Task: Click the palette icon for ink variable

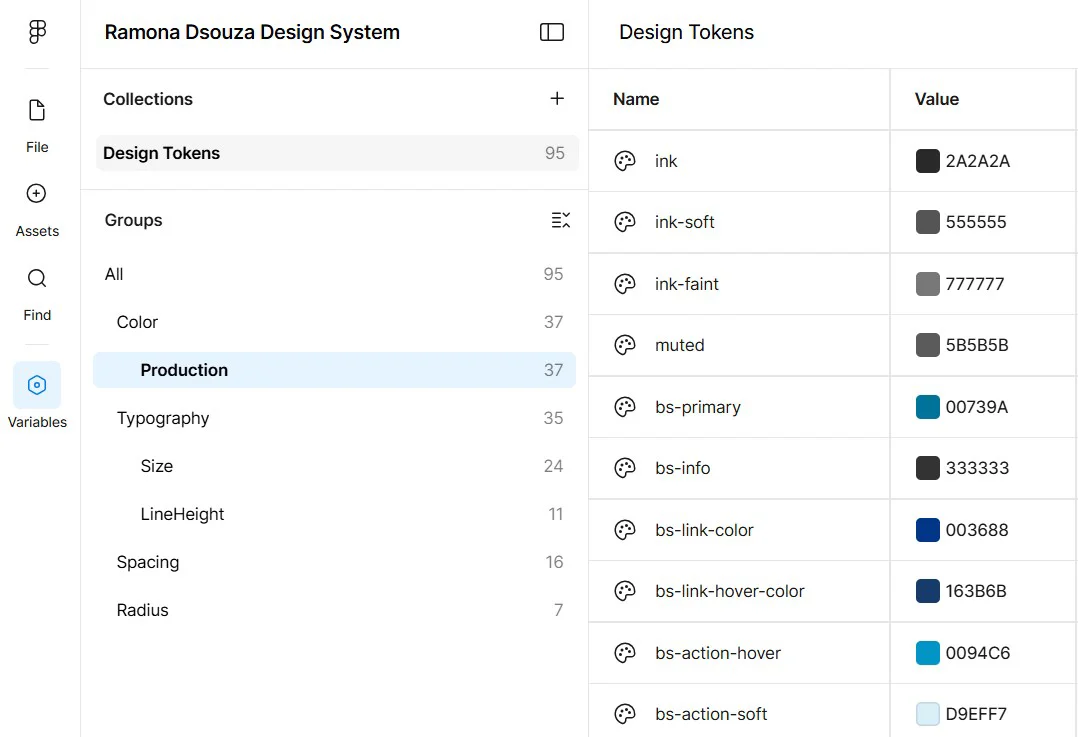Action: 625,161
